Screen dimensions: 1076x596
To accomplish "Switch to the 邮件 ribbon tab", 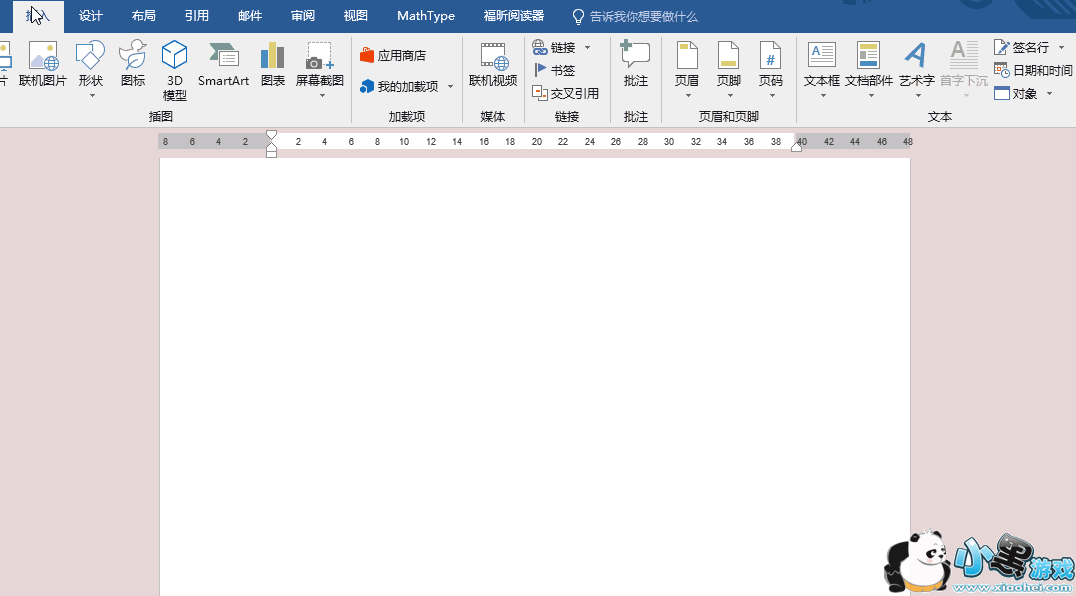I will pos(250,16).
